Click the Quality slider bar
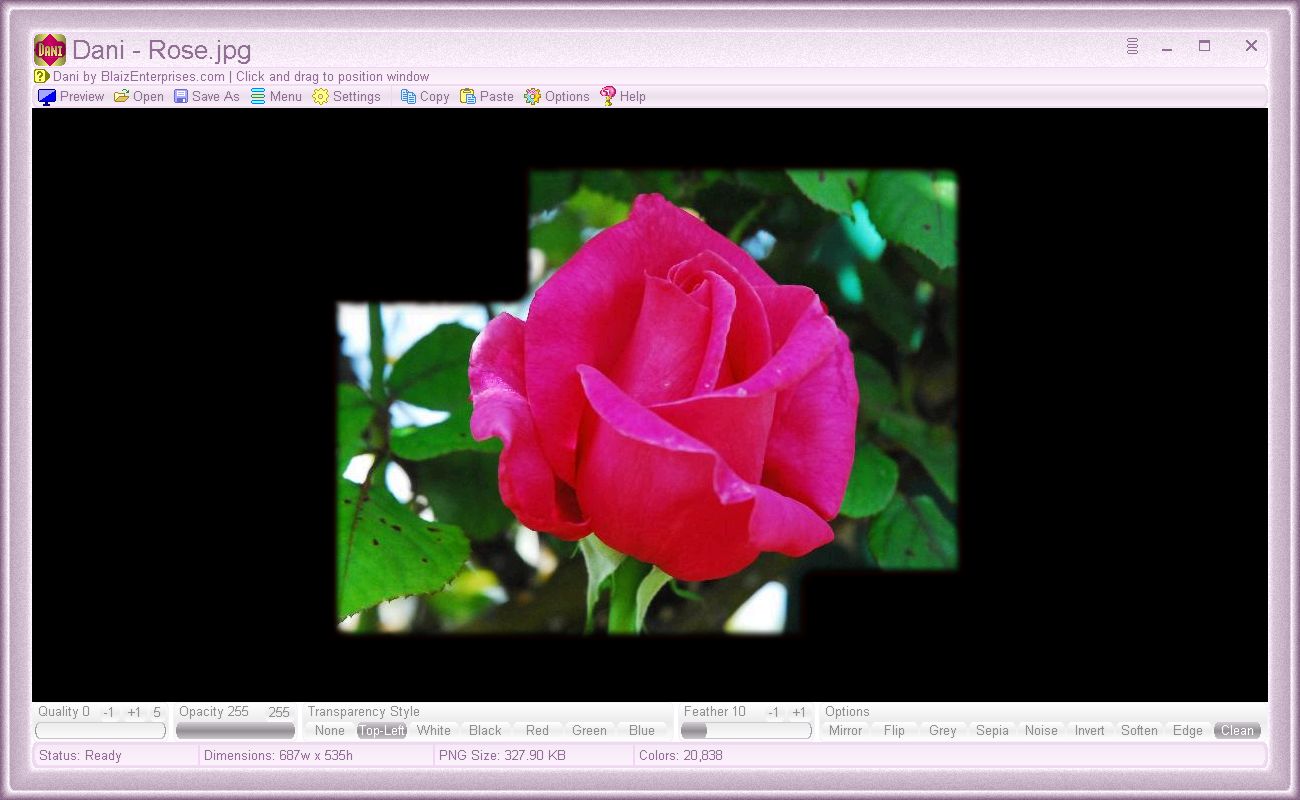Image resolution: width=1300 pixels, height=800 pixels. click(x=100, y=731)
